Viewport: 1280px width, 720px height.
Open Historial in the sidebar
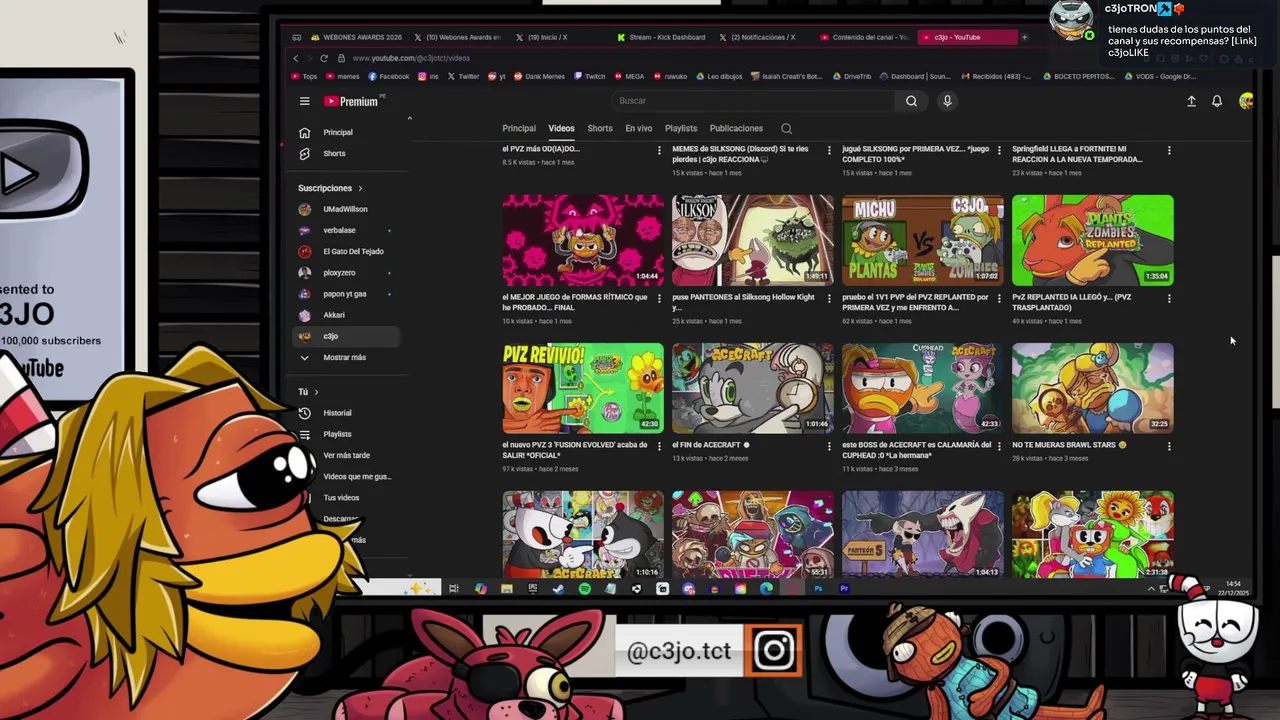337,412
